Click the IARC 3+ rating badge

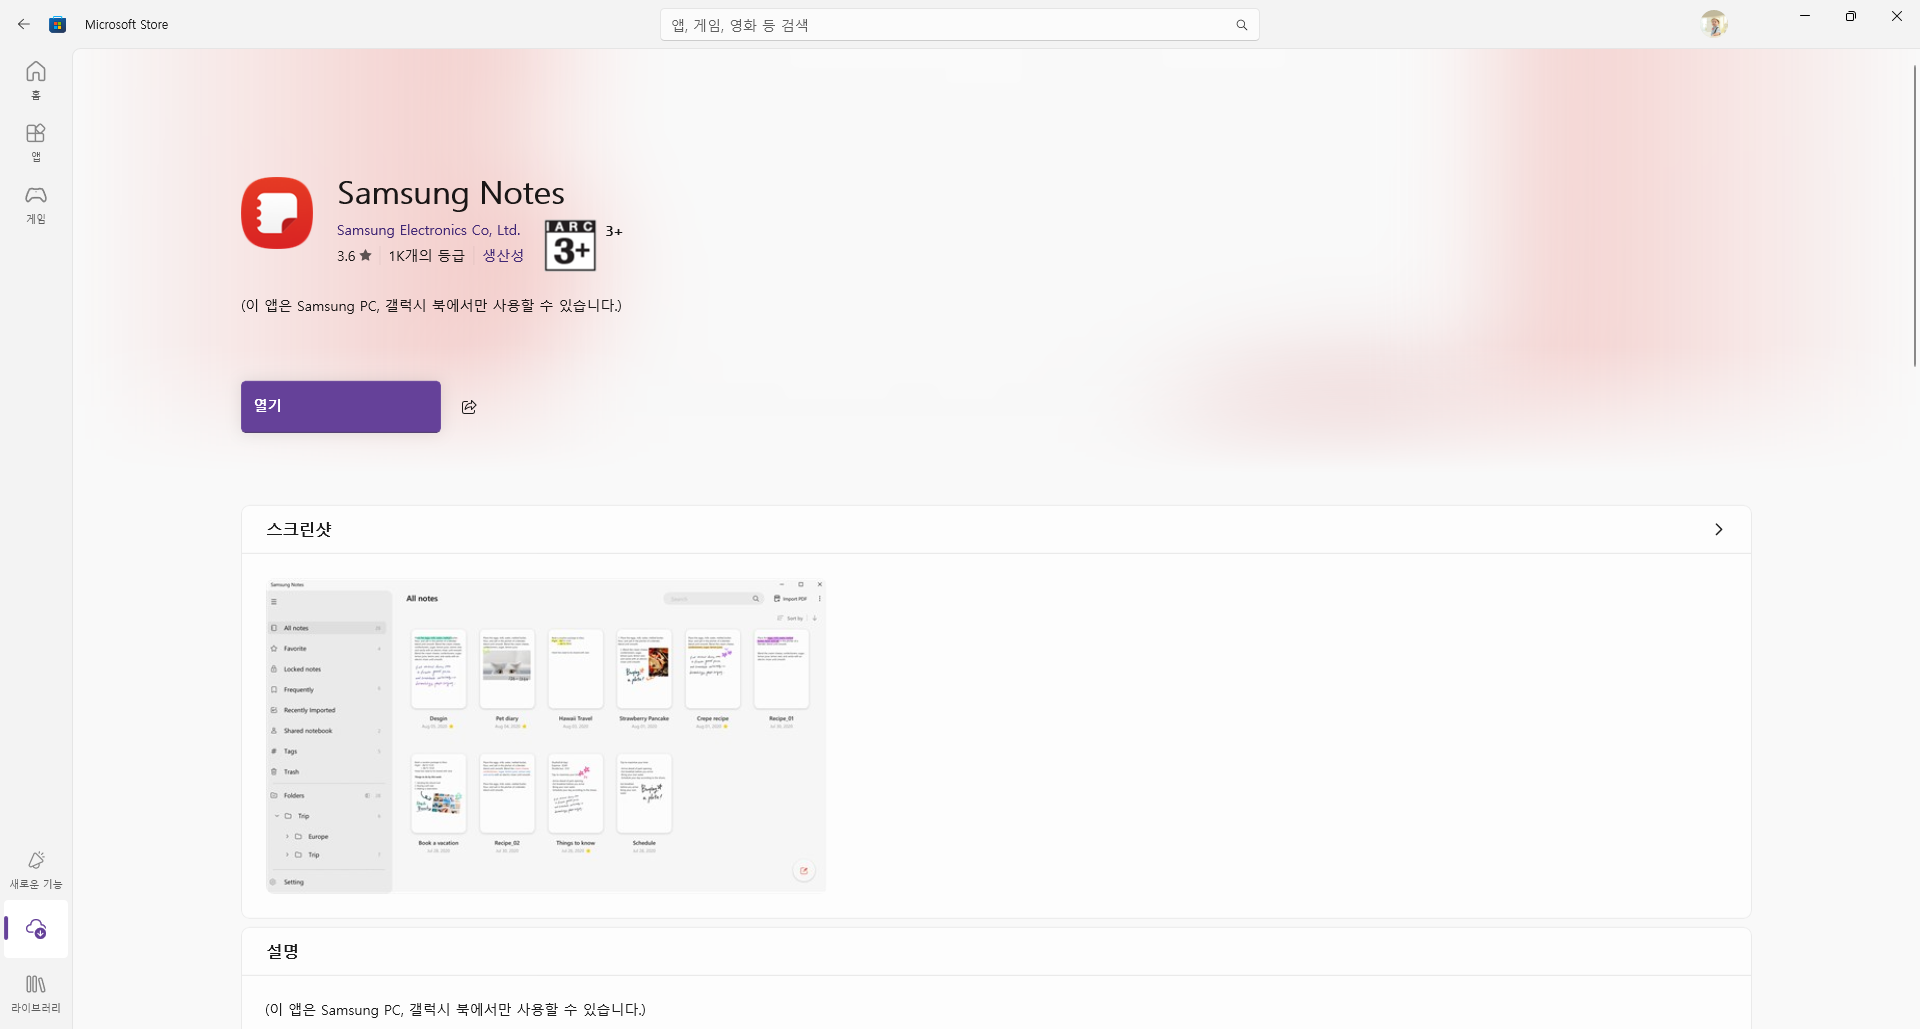[x=570, y=245]
